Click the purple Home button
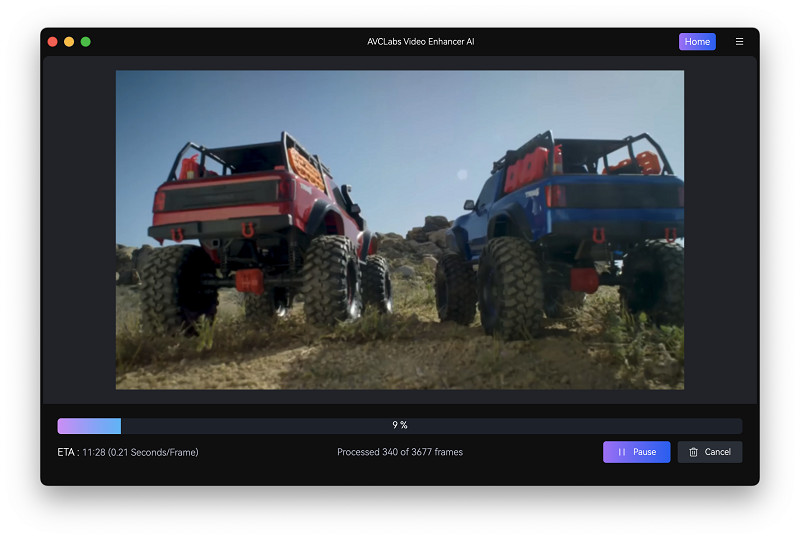This screenshot has height=539, width=800. click(697, 42)
